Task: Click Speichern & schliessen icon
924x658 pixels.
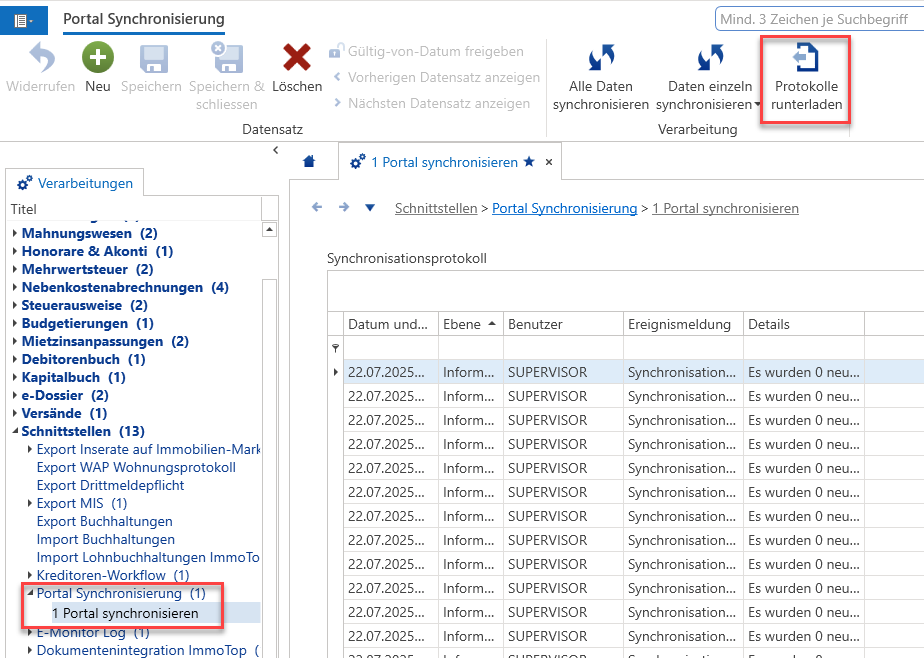Action: tap(227, 58)
